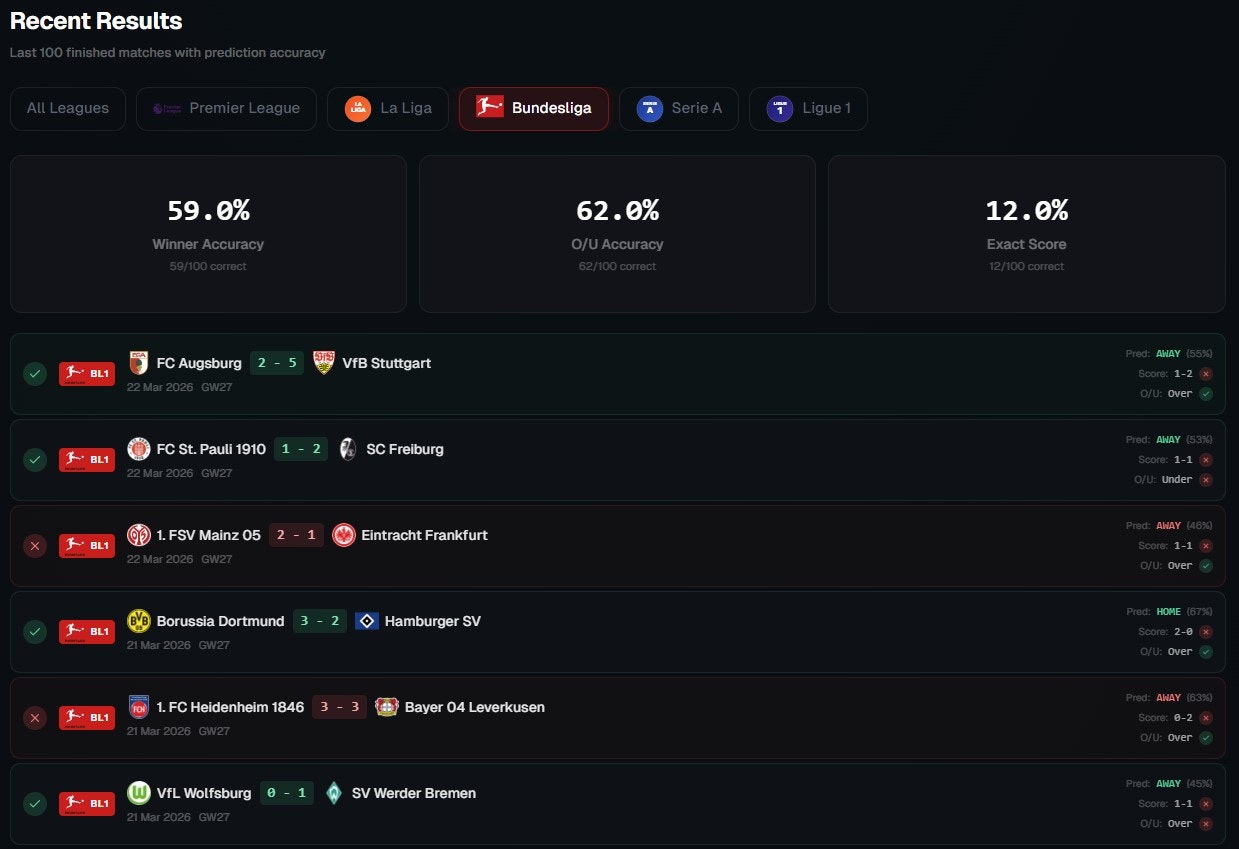
Task: Click SC Freiburg team name
Action: tap(405, 449)
